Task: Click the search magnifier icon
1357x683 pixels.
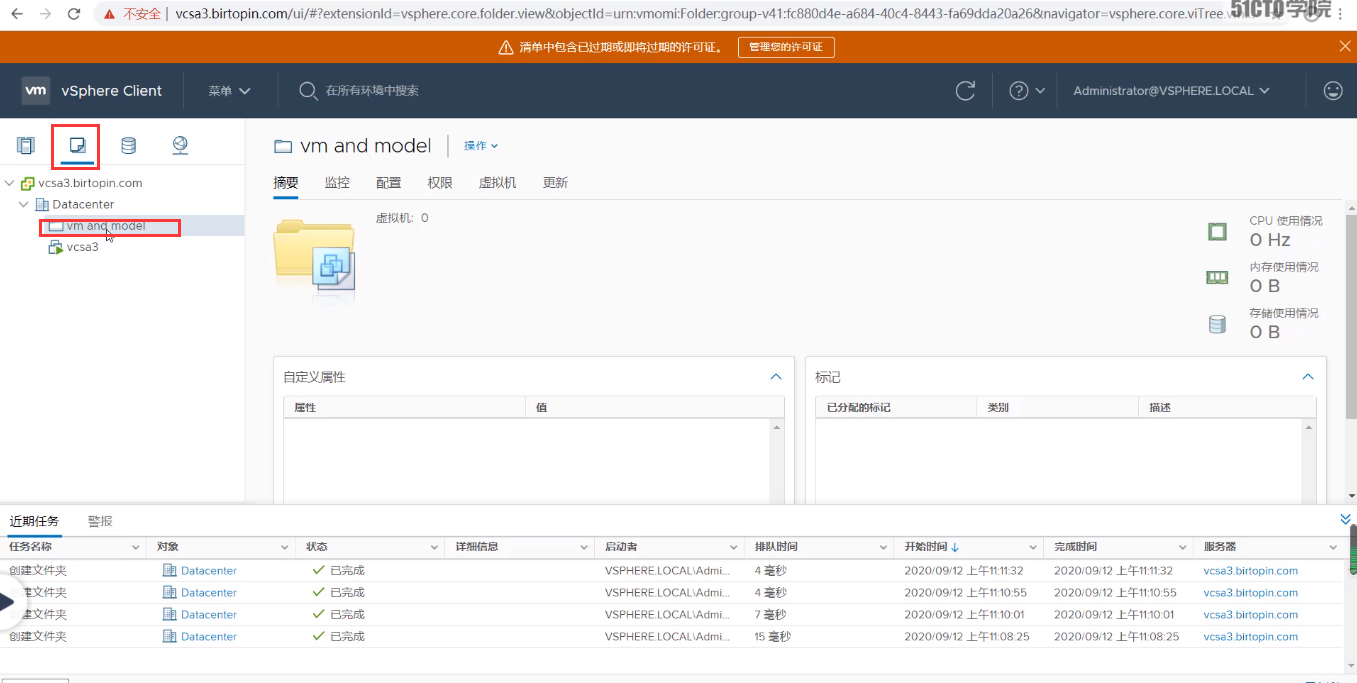Action: 308,91
